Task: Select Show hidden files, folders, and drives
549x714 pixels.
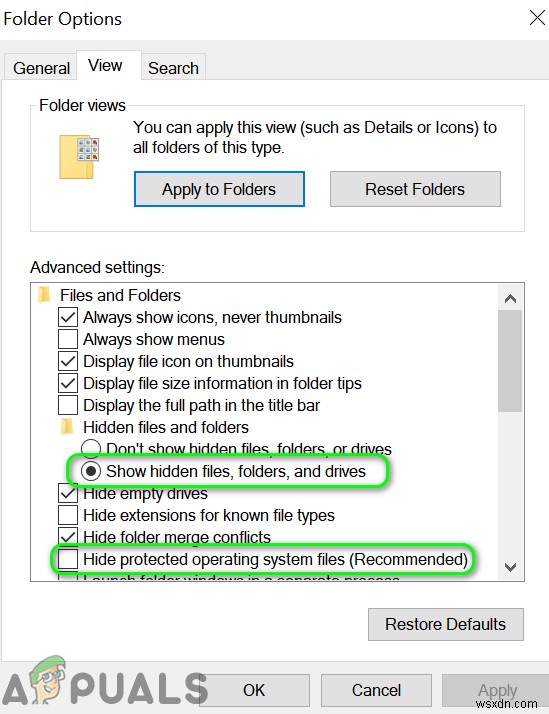Action: click(x=91, y=471)
